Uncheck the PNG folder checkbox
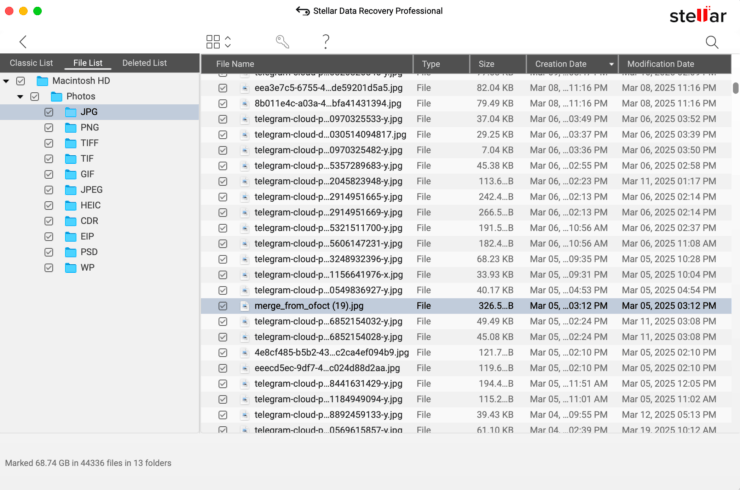This screenshot has width=740, height=490. coord(49,128)
